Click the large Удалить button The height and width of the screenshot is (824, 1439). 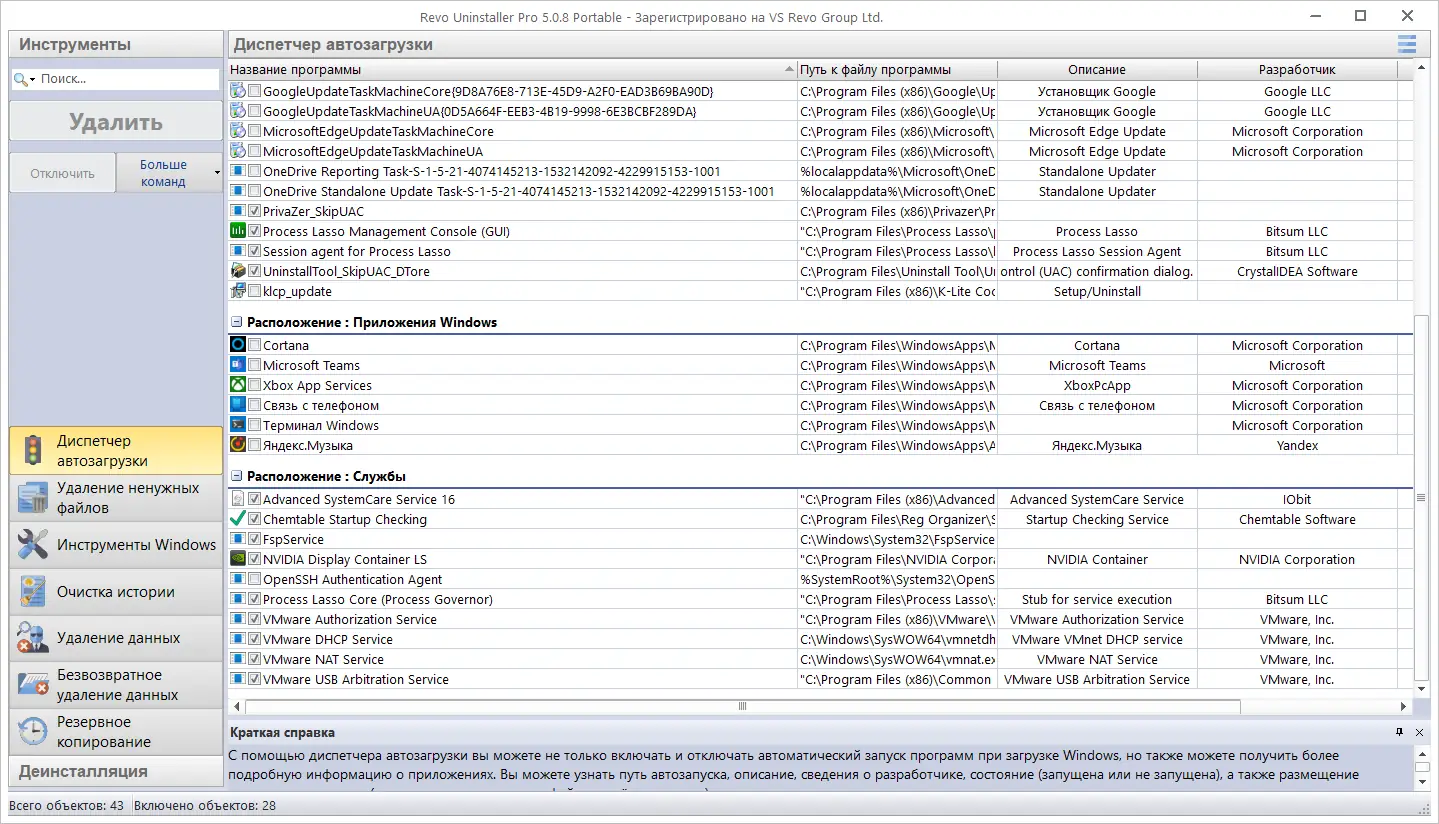pyautogui.click(x=116, y=122)
